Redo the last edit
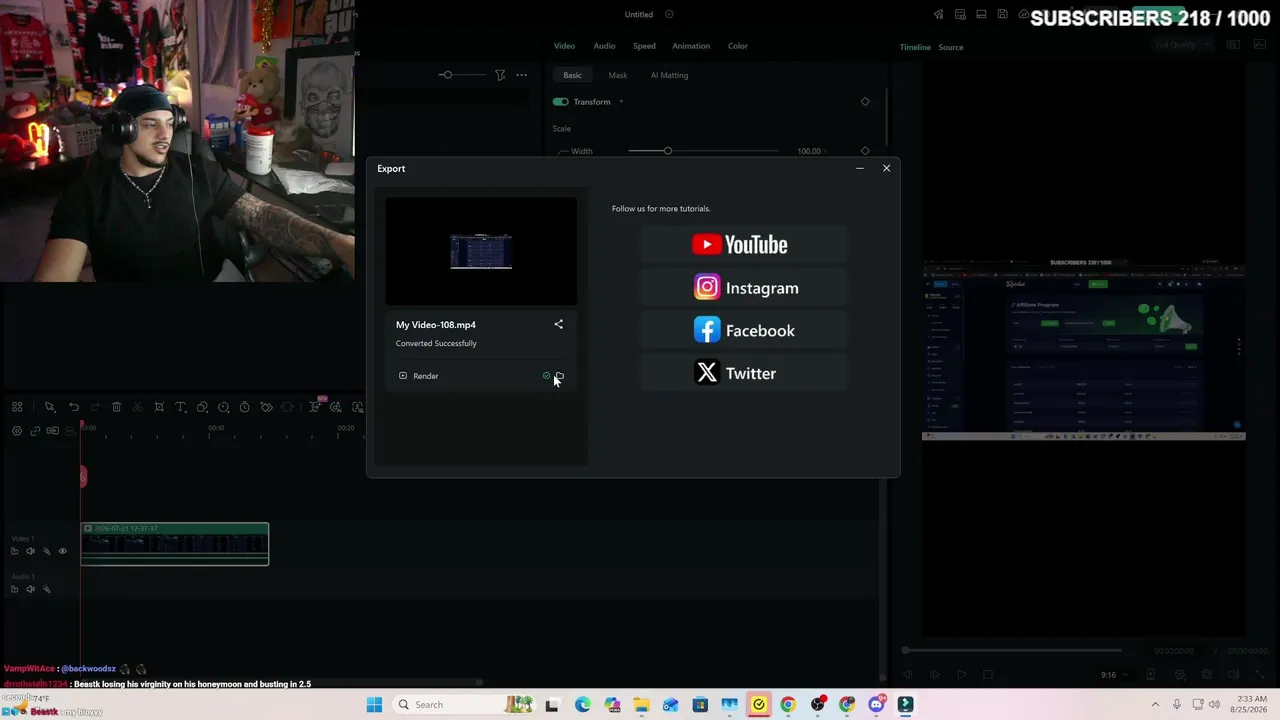Screen dimensions: 1280x720 pyautogui.click(x=95, y=407)
